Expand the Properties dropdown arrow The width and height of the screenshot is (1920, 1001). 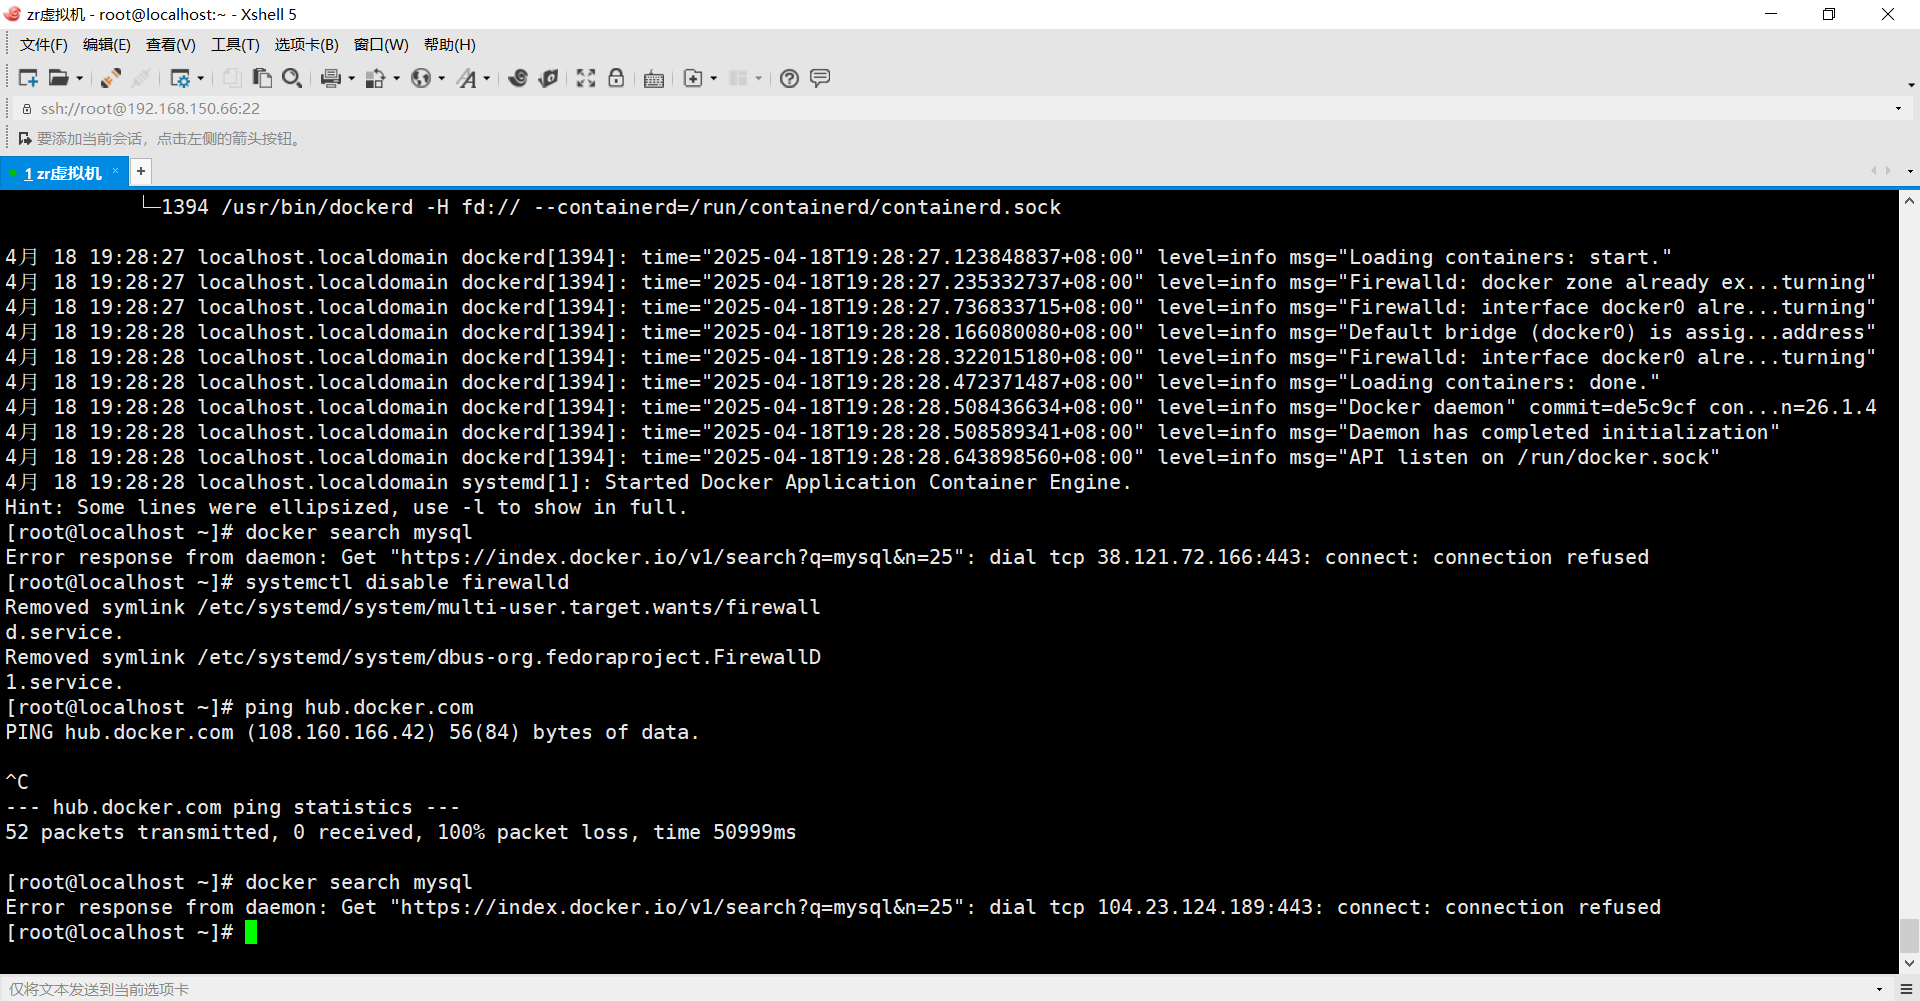point(201,78)
